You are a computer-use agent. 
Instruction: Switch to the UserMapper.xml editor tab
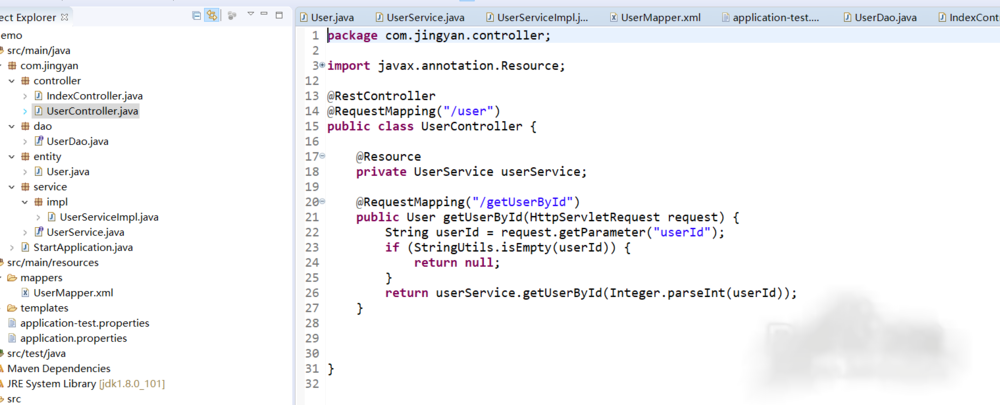click(x=661, y=17)
